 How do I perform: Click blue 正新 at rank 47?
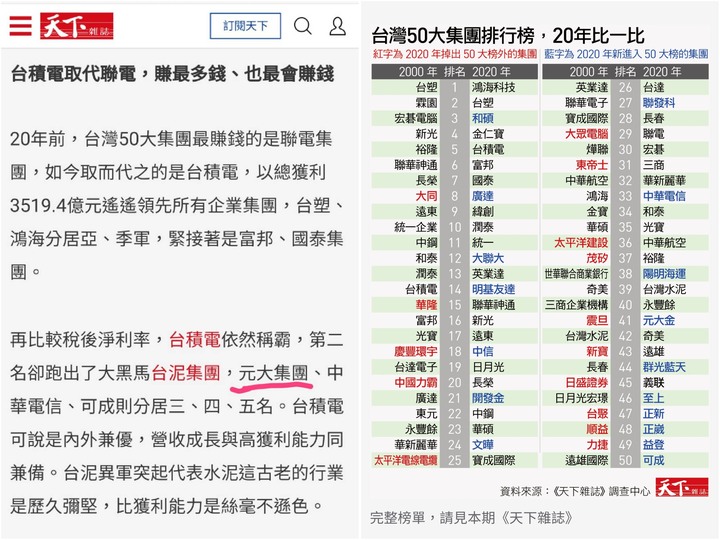[653, 414]
